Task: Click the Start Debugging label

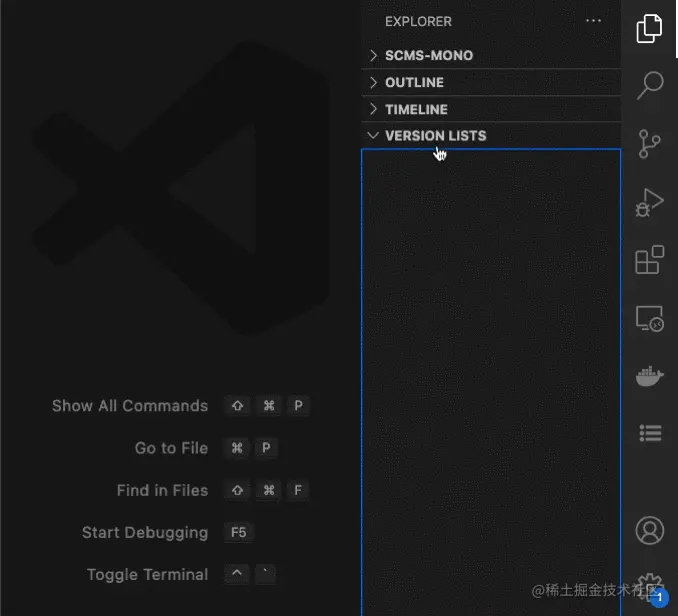Action: pos(145,533)
